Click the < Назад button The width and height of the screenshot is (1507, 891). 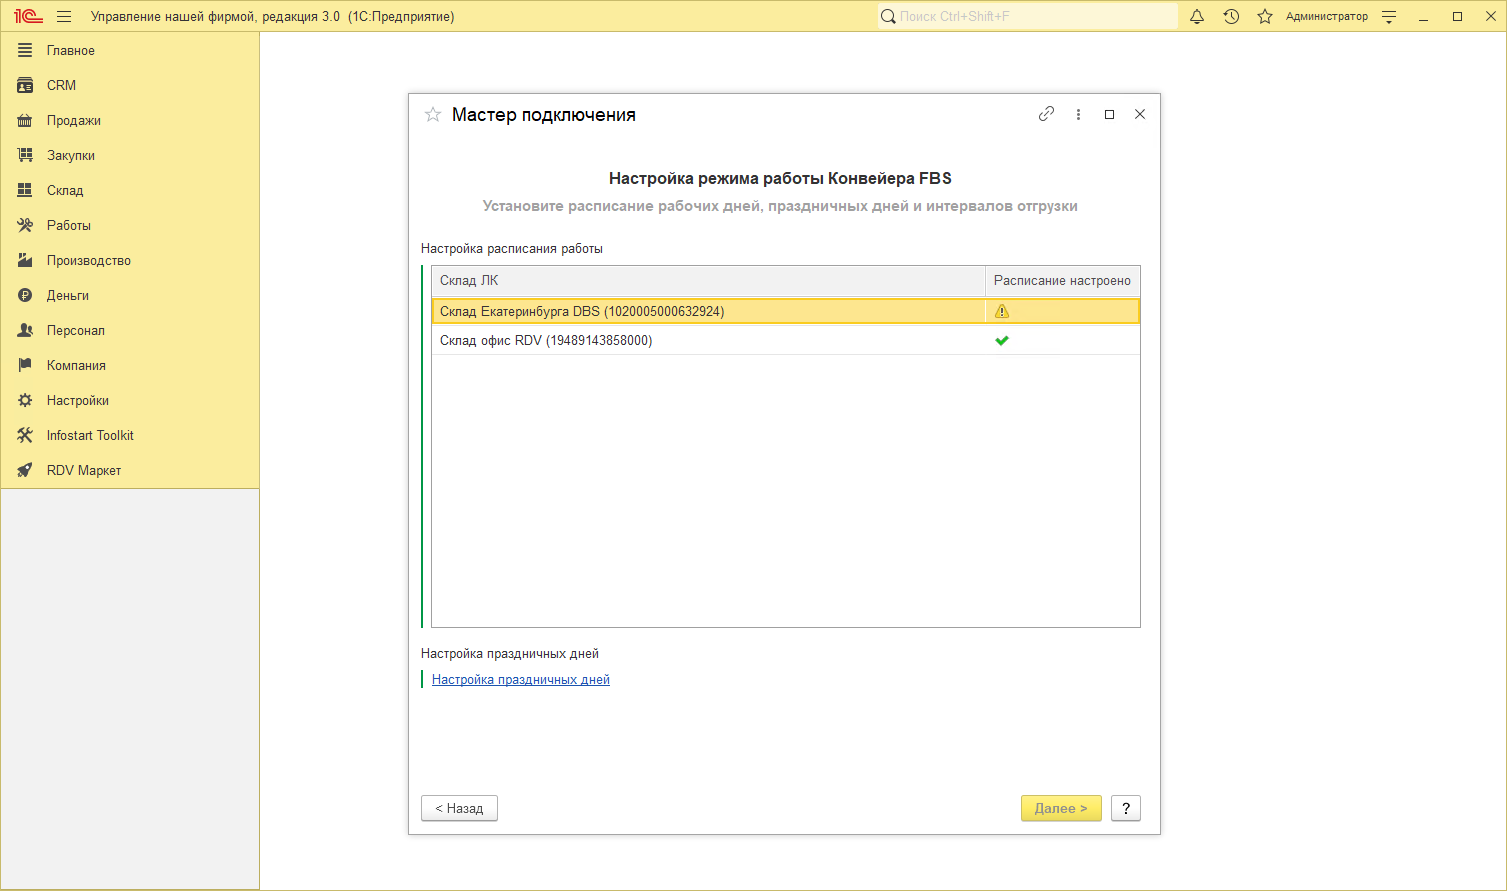(459, 808)
